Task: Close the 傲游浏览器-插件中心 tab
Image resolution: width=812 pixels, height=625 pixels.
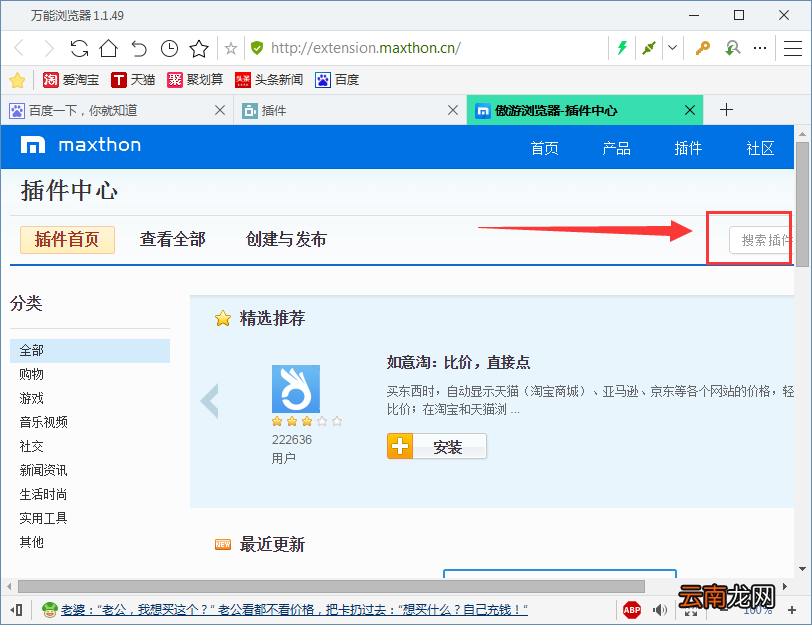Action: coord(690,110)
